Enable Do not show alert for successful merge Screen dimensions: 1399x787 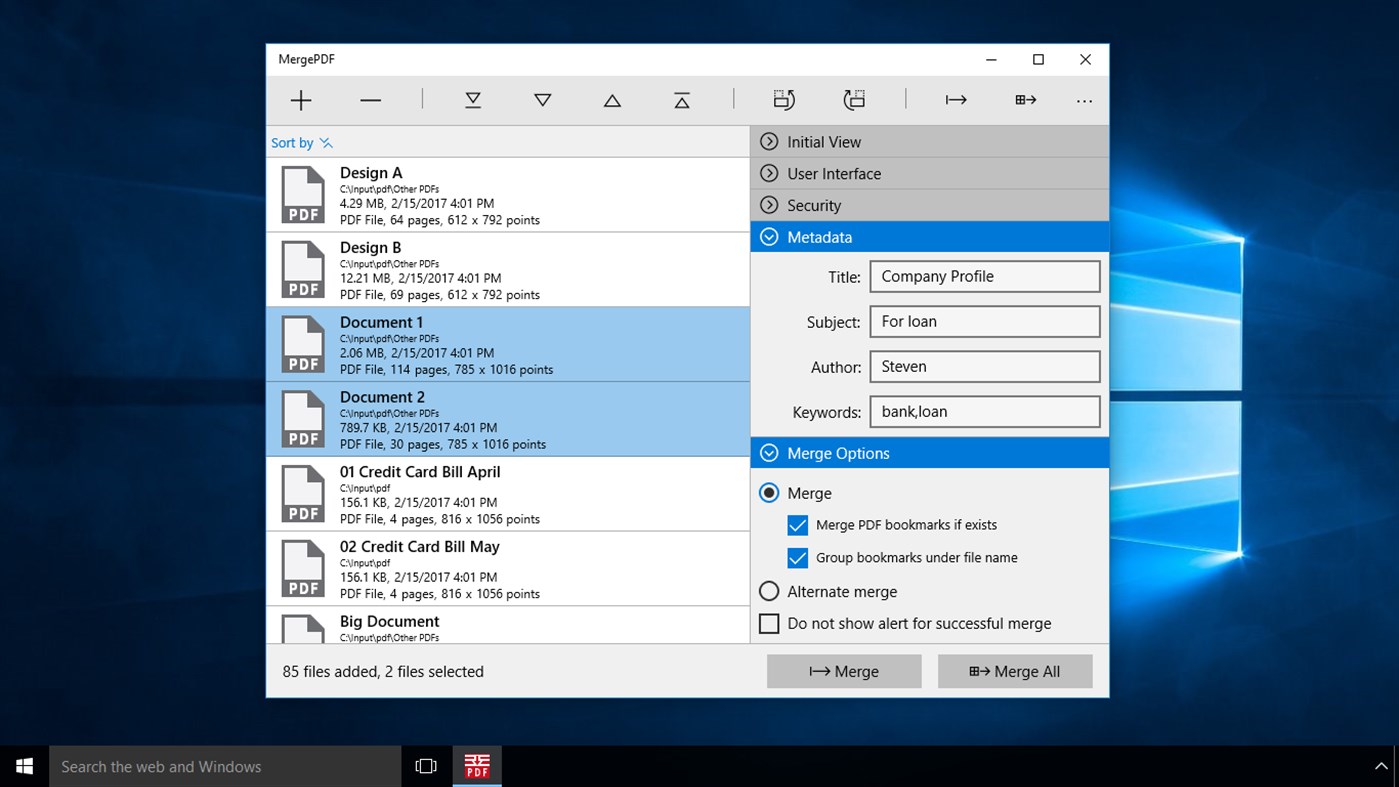[x=769, y=623]
